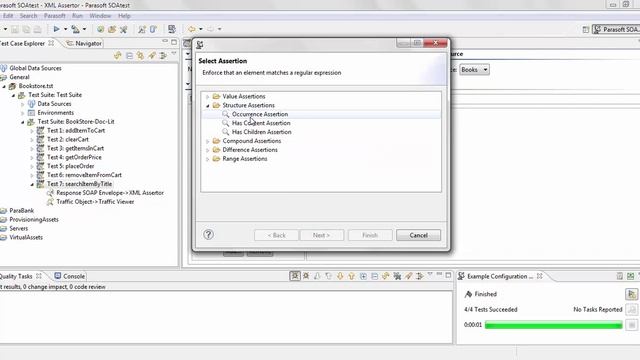Open the view menu triangle in Test Case Explorer
Screen dimensions: 640x360
[173, 54]
